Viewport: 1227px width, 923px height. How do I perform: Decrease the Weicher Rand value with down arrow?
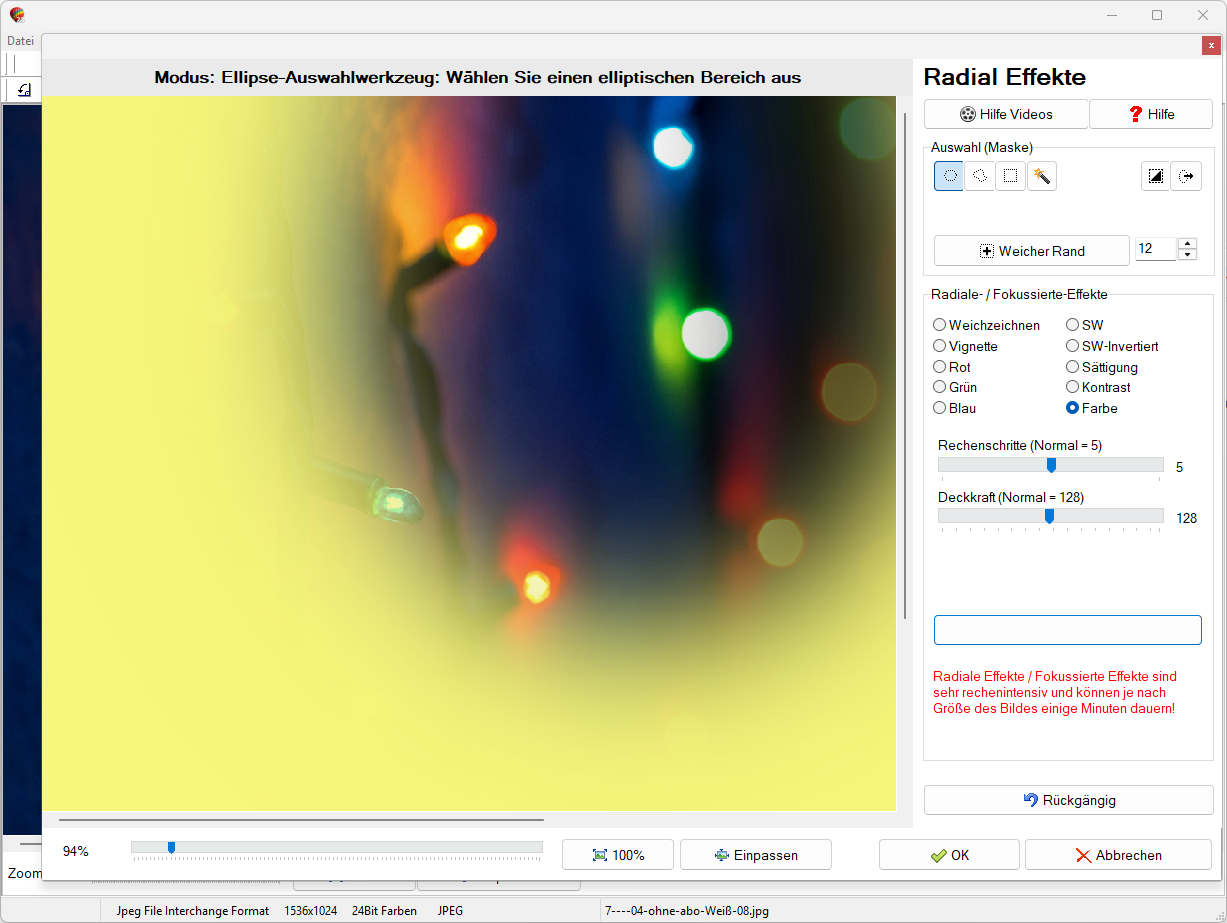tap(1187, 255)
